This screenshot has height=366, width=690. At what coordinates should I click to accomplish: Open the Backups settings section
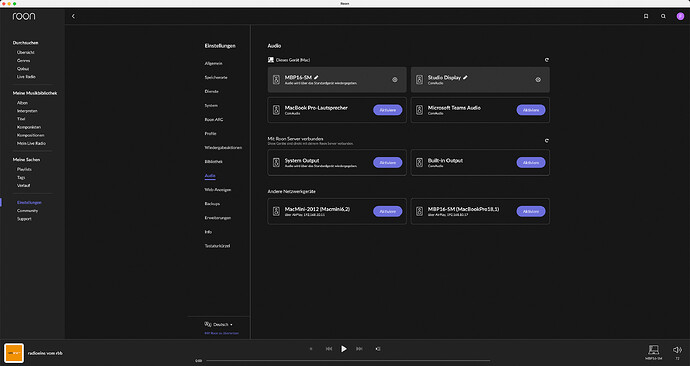point(212,204)
